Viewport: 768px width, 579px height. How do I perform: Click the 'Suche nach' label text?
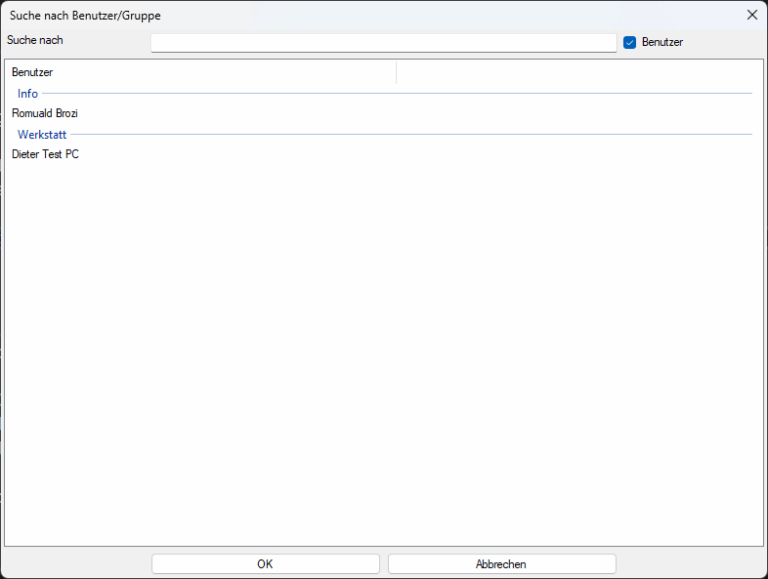[x=35, y=40]
